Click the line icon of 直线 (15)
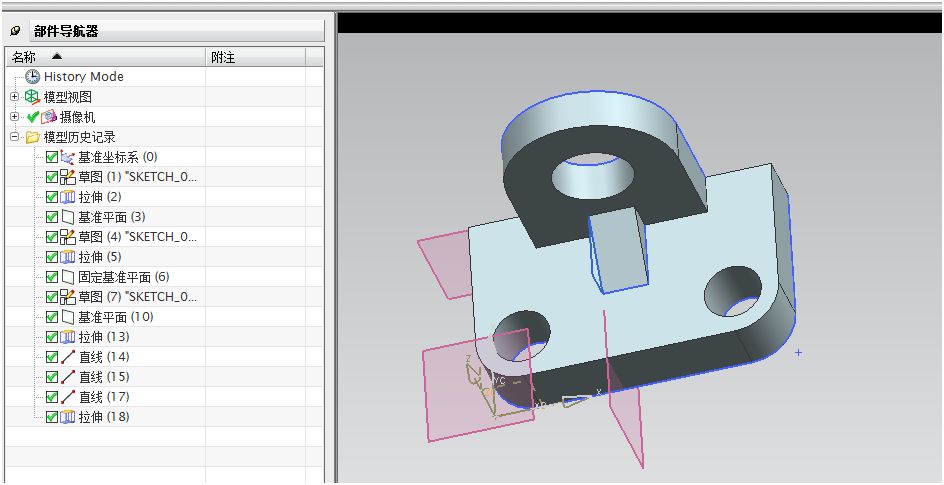 click(x=67, y=377)
